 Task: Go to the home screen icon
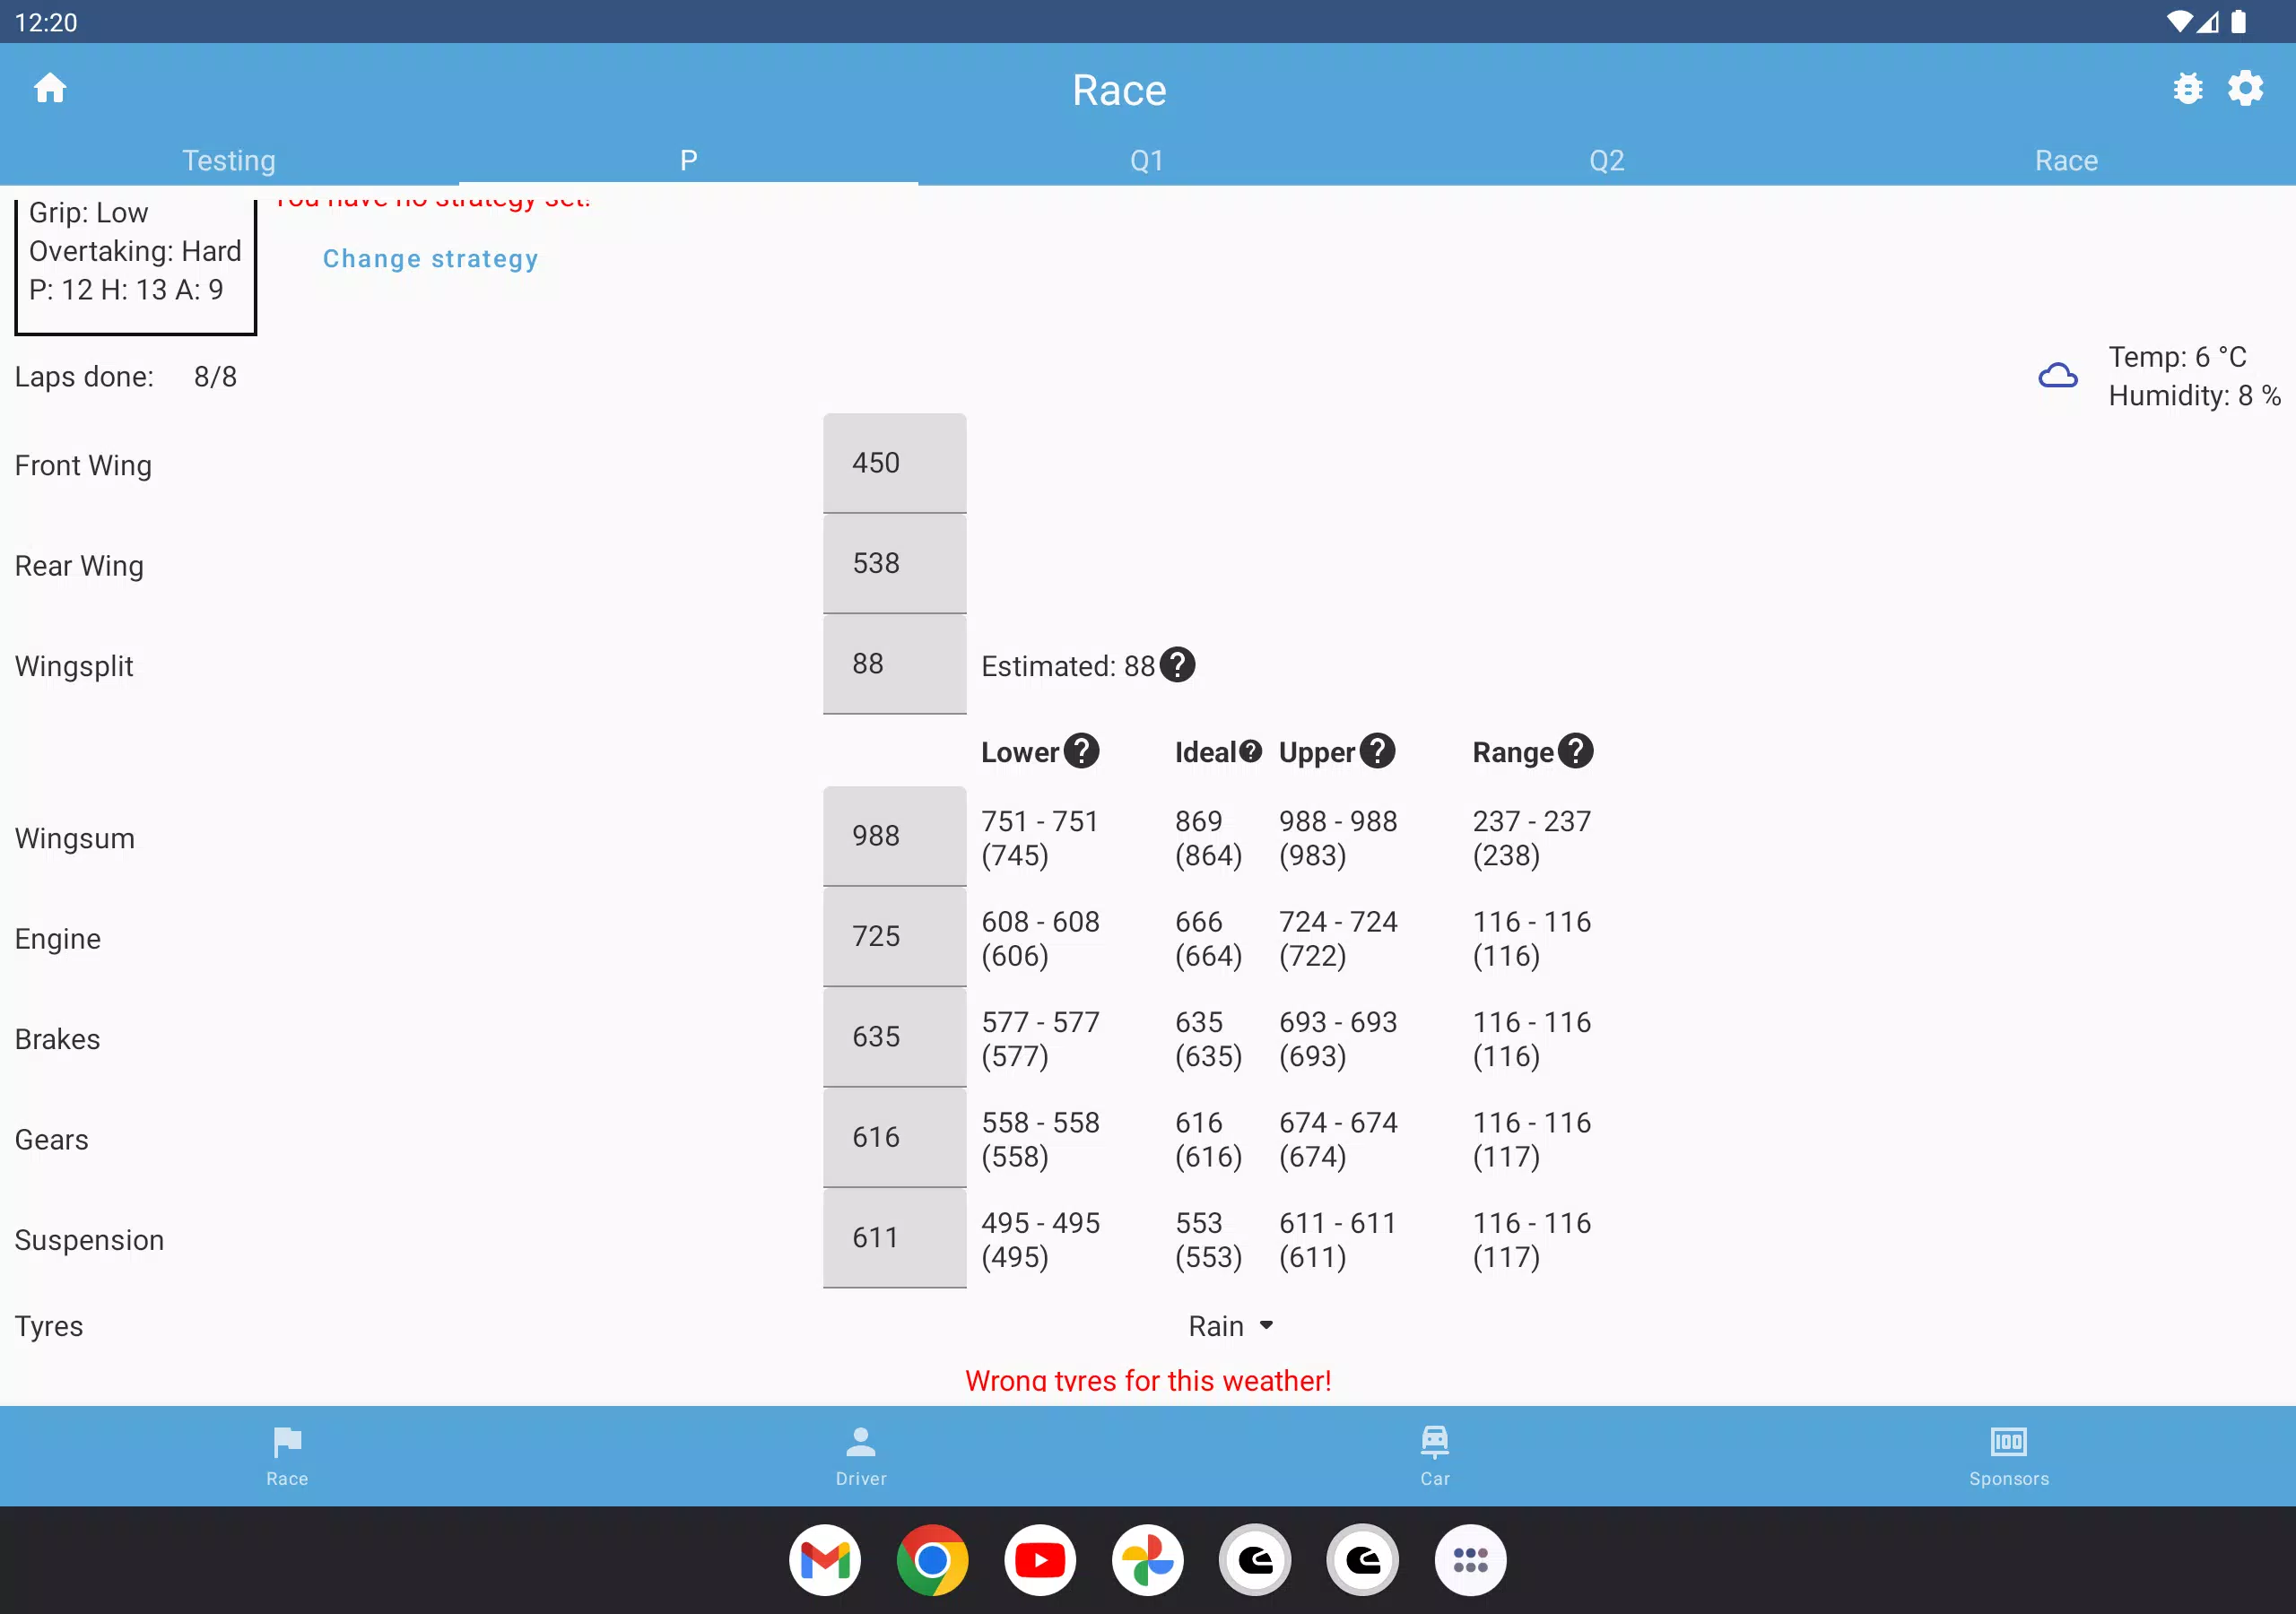click(50, 89)
